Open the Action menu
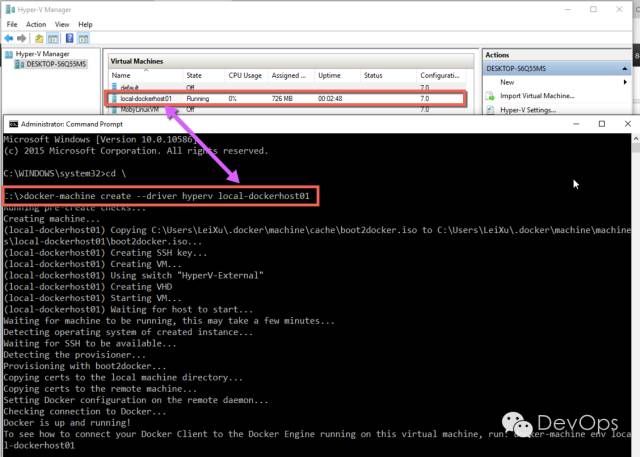This screenshot has width=640, height=457. 36,24
